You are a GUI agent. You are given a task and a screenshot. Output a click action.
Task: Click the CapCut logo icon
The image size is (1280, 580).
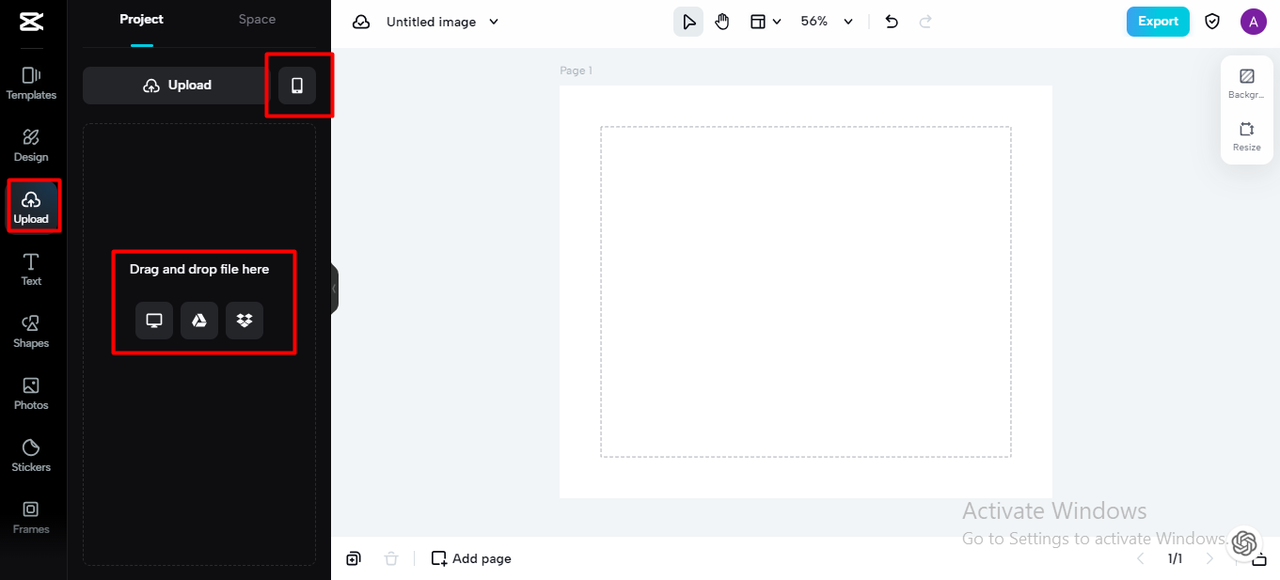(31, 21)
